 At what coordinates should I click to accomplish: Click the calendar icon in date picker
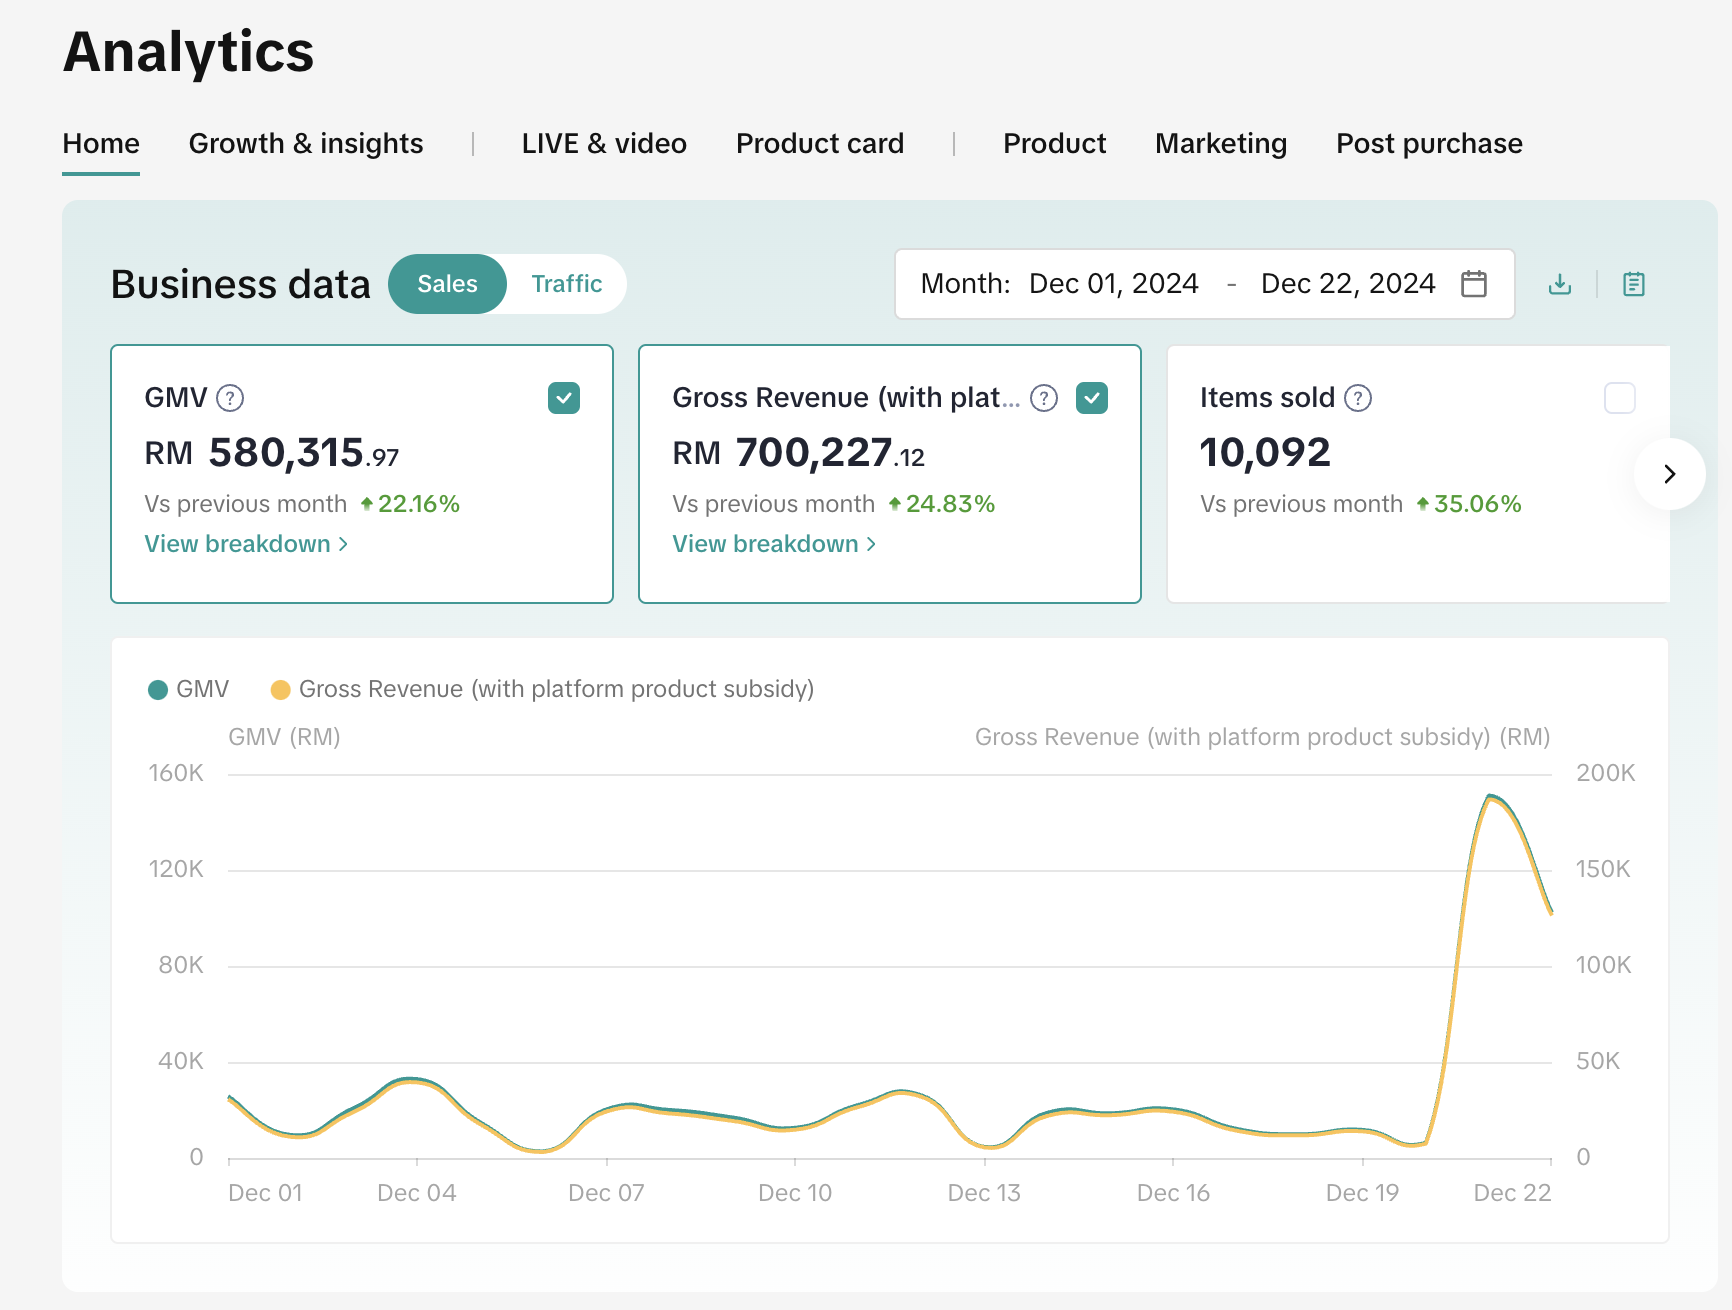point(1473,284)
